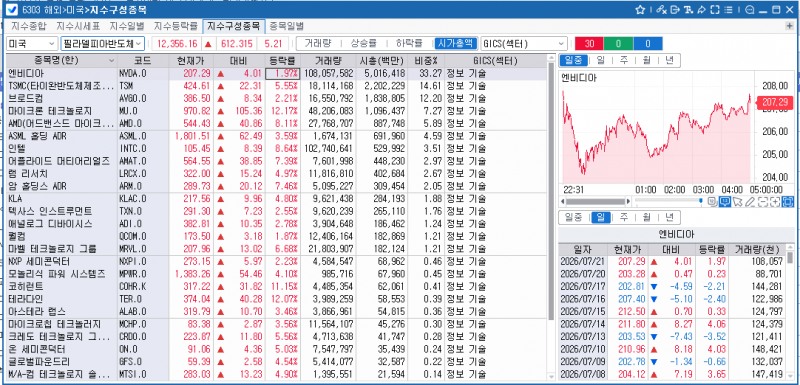Click the chart horizontal scrollbar thumb

595,201
